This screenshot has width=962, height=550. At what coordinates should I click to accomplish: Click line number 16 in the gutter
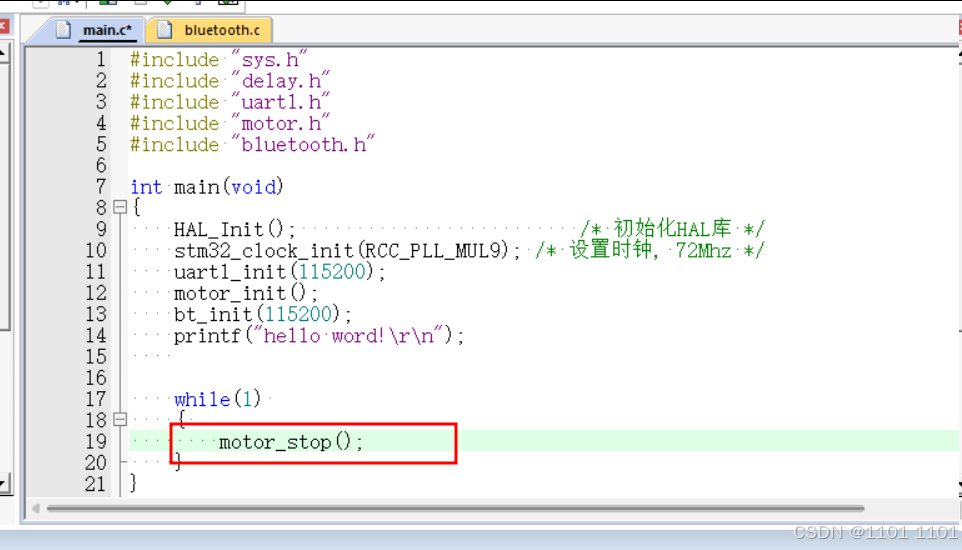[x=96, y=378]
